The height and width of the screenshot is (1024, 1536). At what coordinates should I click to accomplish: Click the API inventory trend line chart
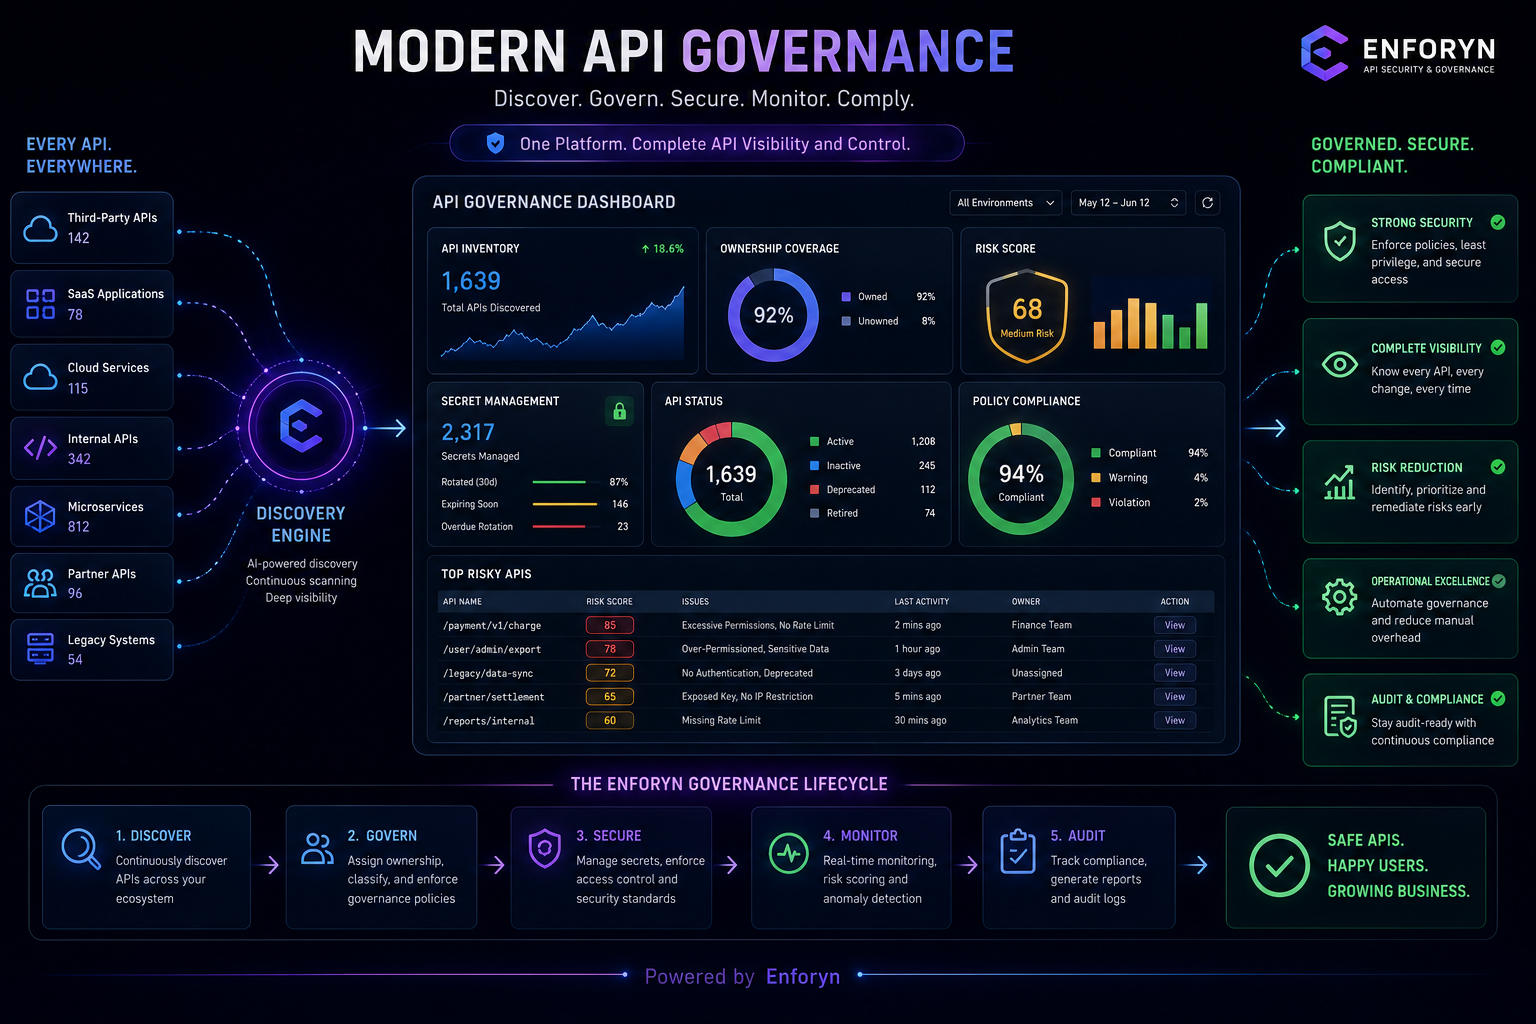point(562,324)
